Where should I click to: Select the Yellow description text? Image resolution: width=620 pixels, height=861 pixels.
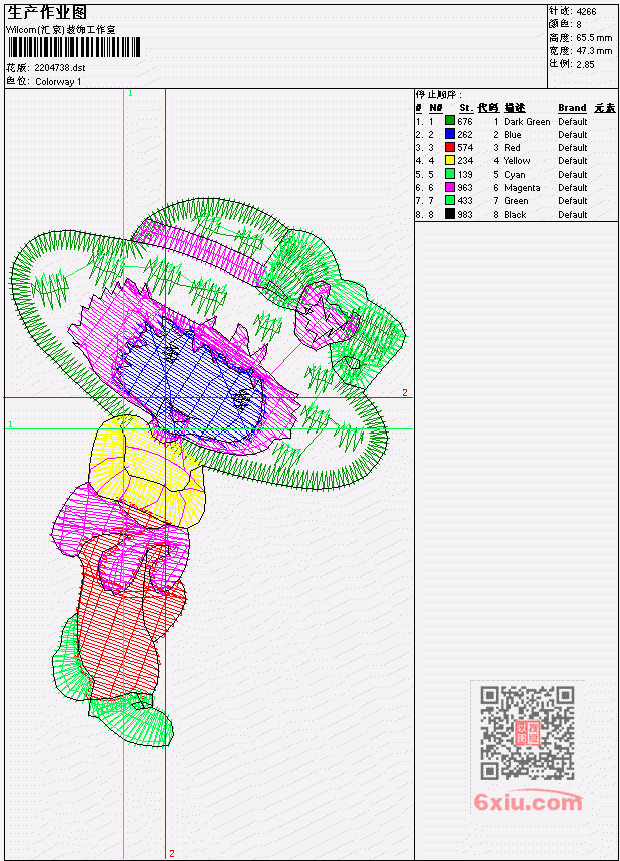point(517,161)
